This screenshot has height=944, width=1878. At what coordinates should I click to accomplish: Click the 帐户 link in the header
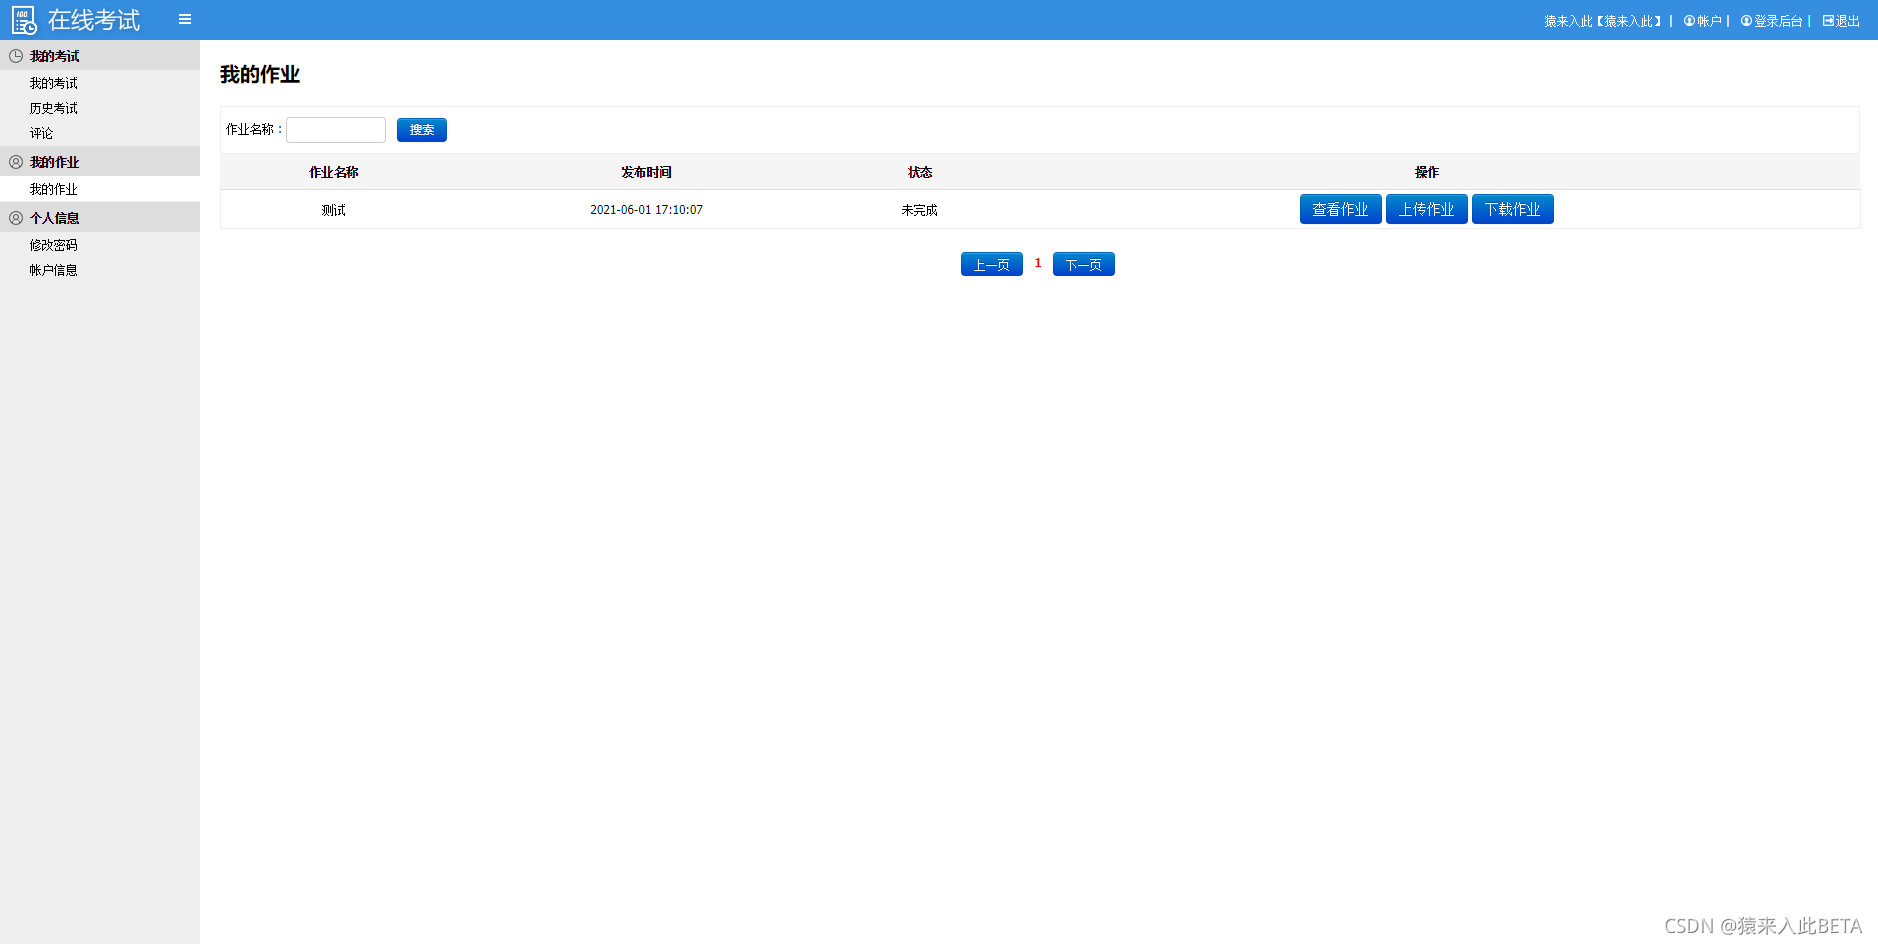pos(1703,21)
